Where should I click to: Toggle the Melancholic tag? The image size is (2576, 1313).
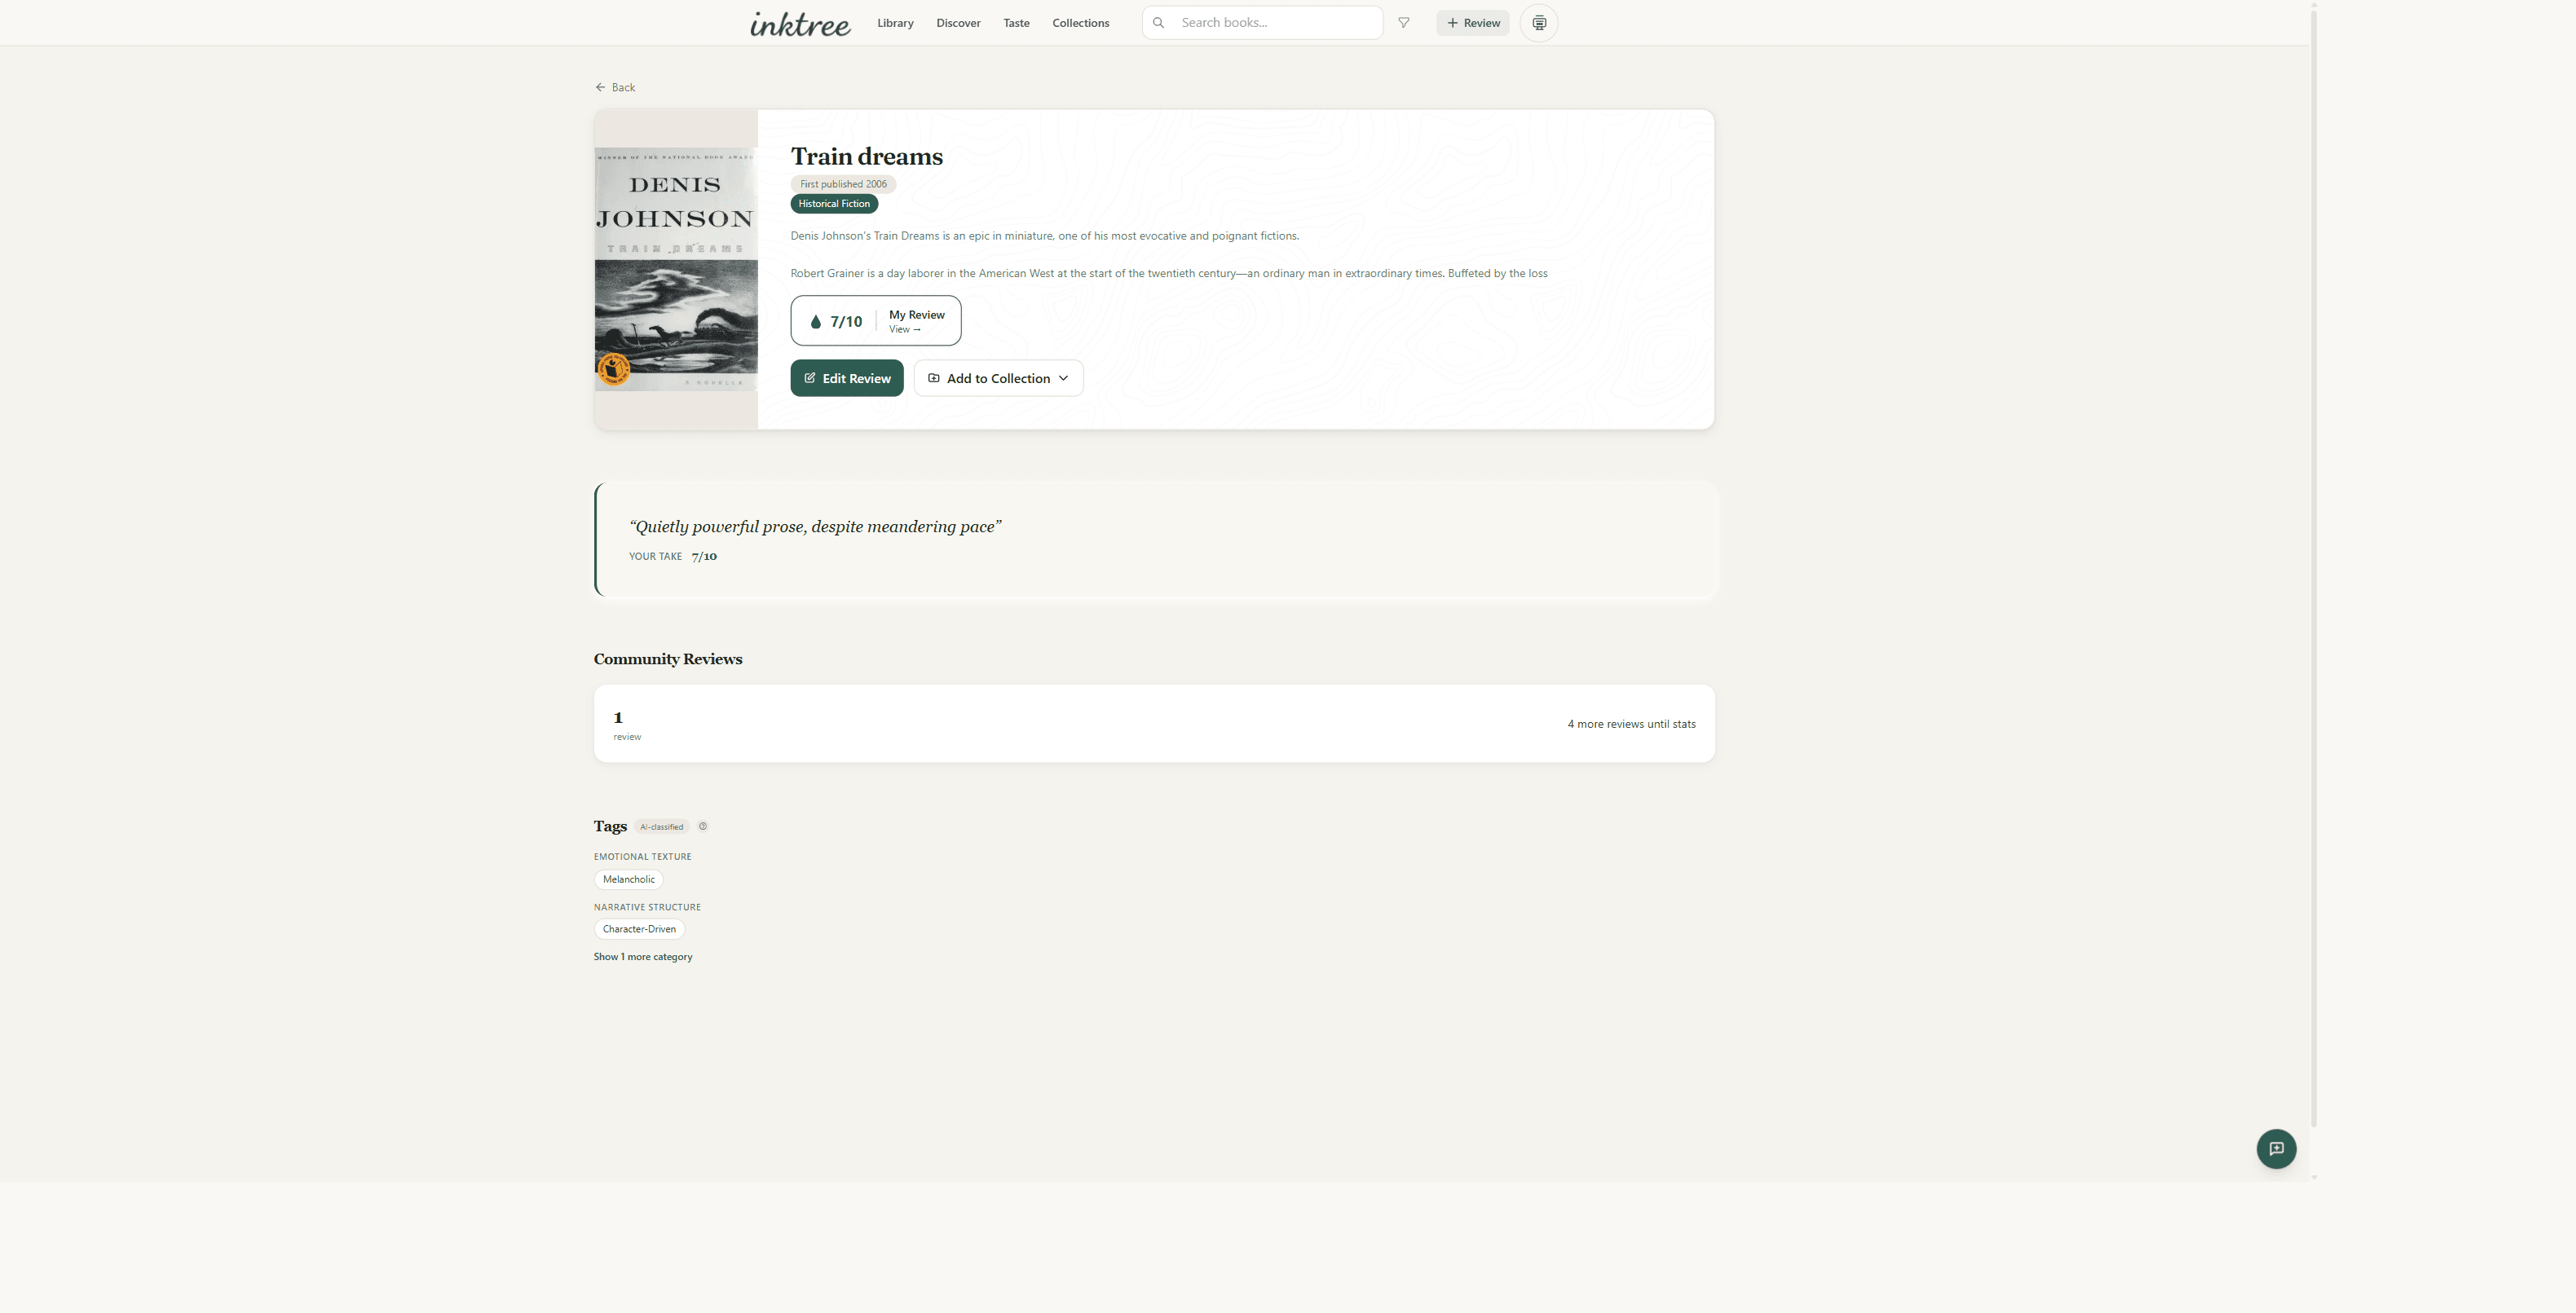628,879
